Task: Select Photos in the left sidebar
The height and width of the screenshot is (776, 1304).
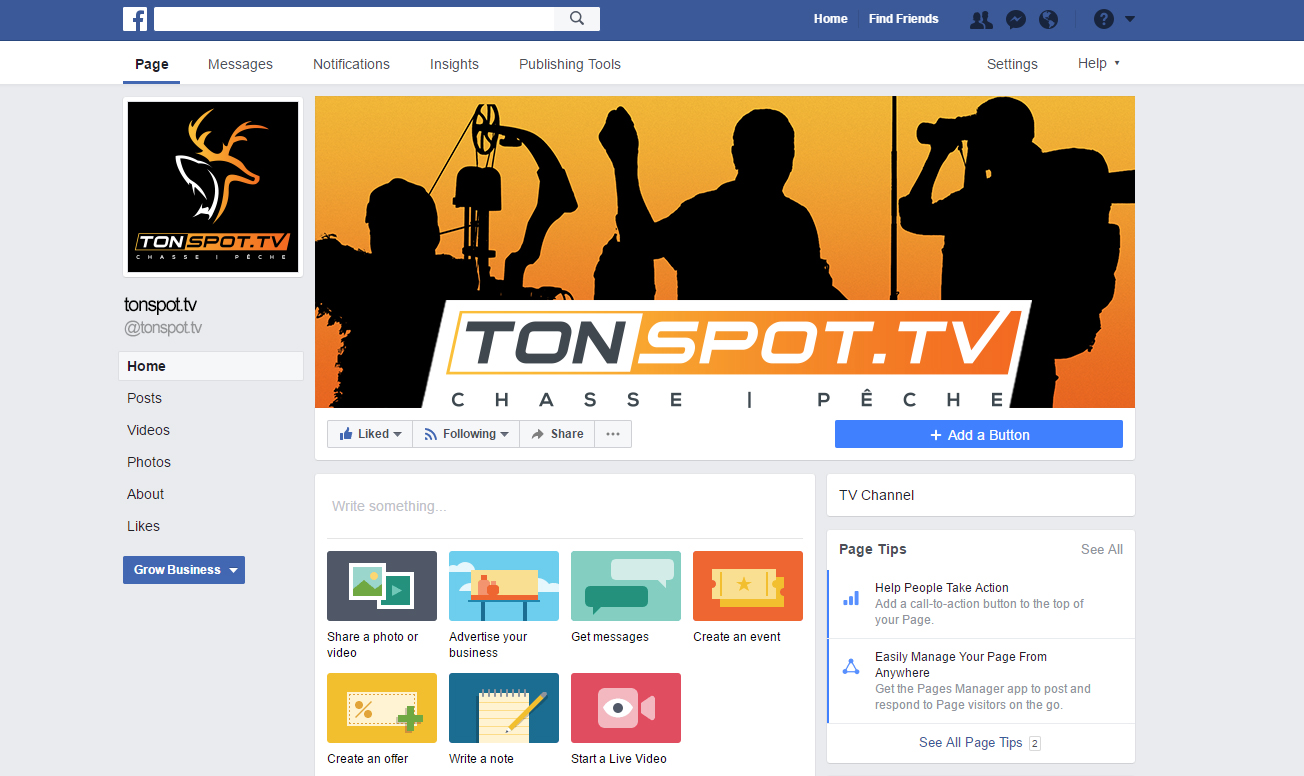Action: click(x=149, y=462)
